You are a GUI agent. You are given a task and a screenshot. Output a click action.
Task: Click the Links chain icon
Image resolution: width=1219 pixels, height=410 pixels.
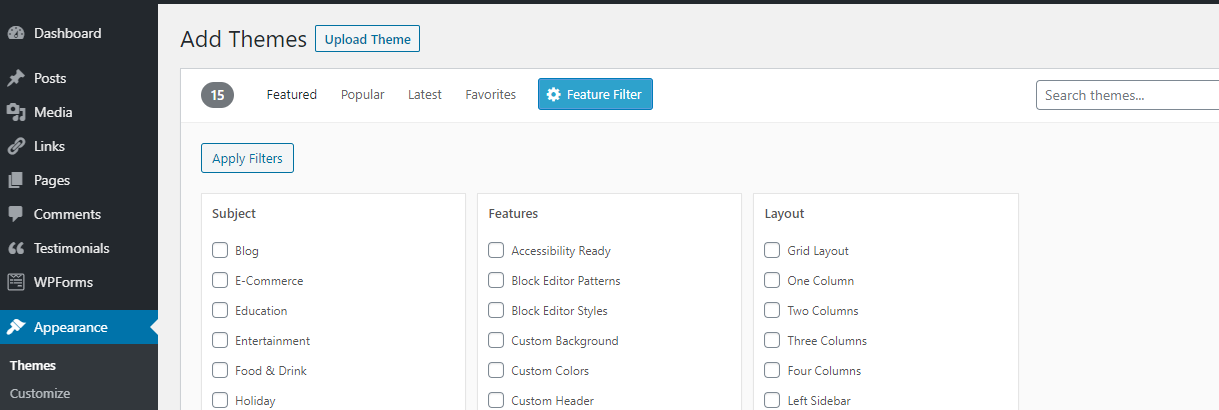point(16,146)
